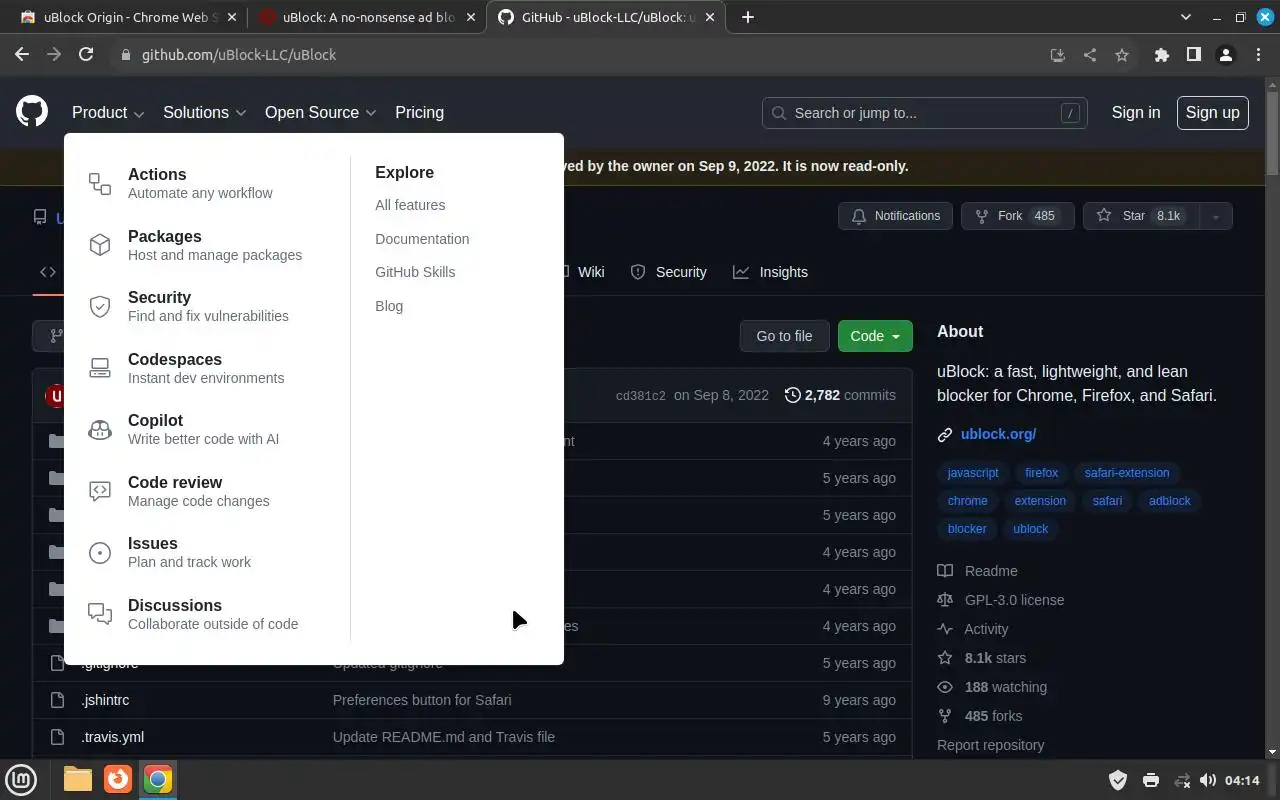View the 2,782 commits history
This screenshot has width=1280, height=800.
click(x=840, y=395)
